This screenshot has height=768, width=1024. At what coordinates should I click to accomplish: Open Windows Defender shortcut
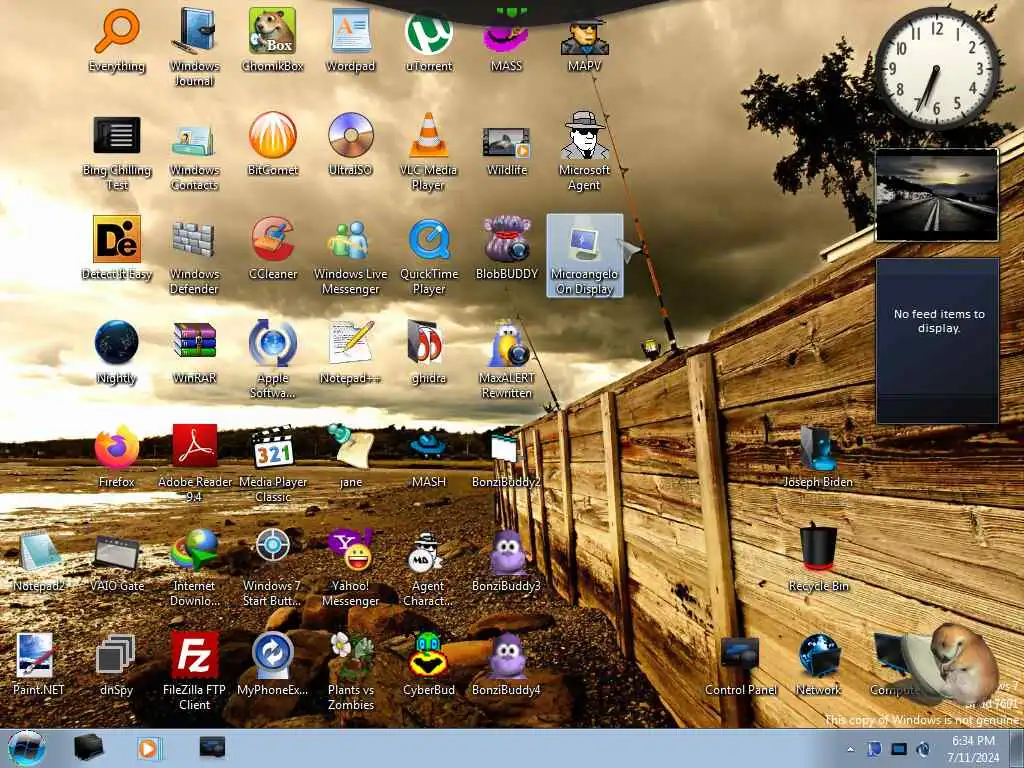pyautogui.click(x=195, y=258)
